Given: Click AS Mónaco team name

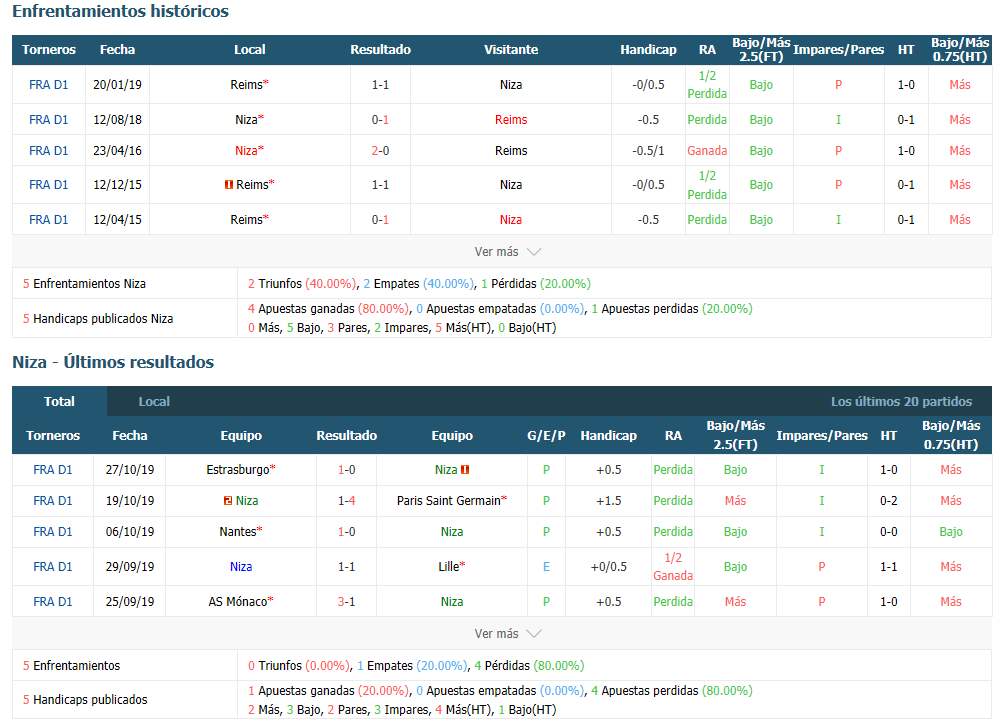Looking at the screenshot, I should [x=238, y=602].
